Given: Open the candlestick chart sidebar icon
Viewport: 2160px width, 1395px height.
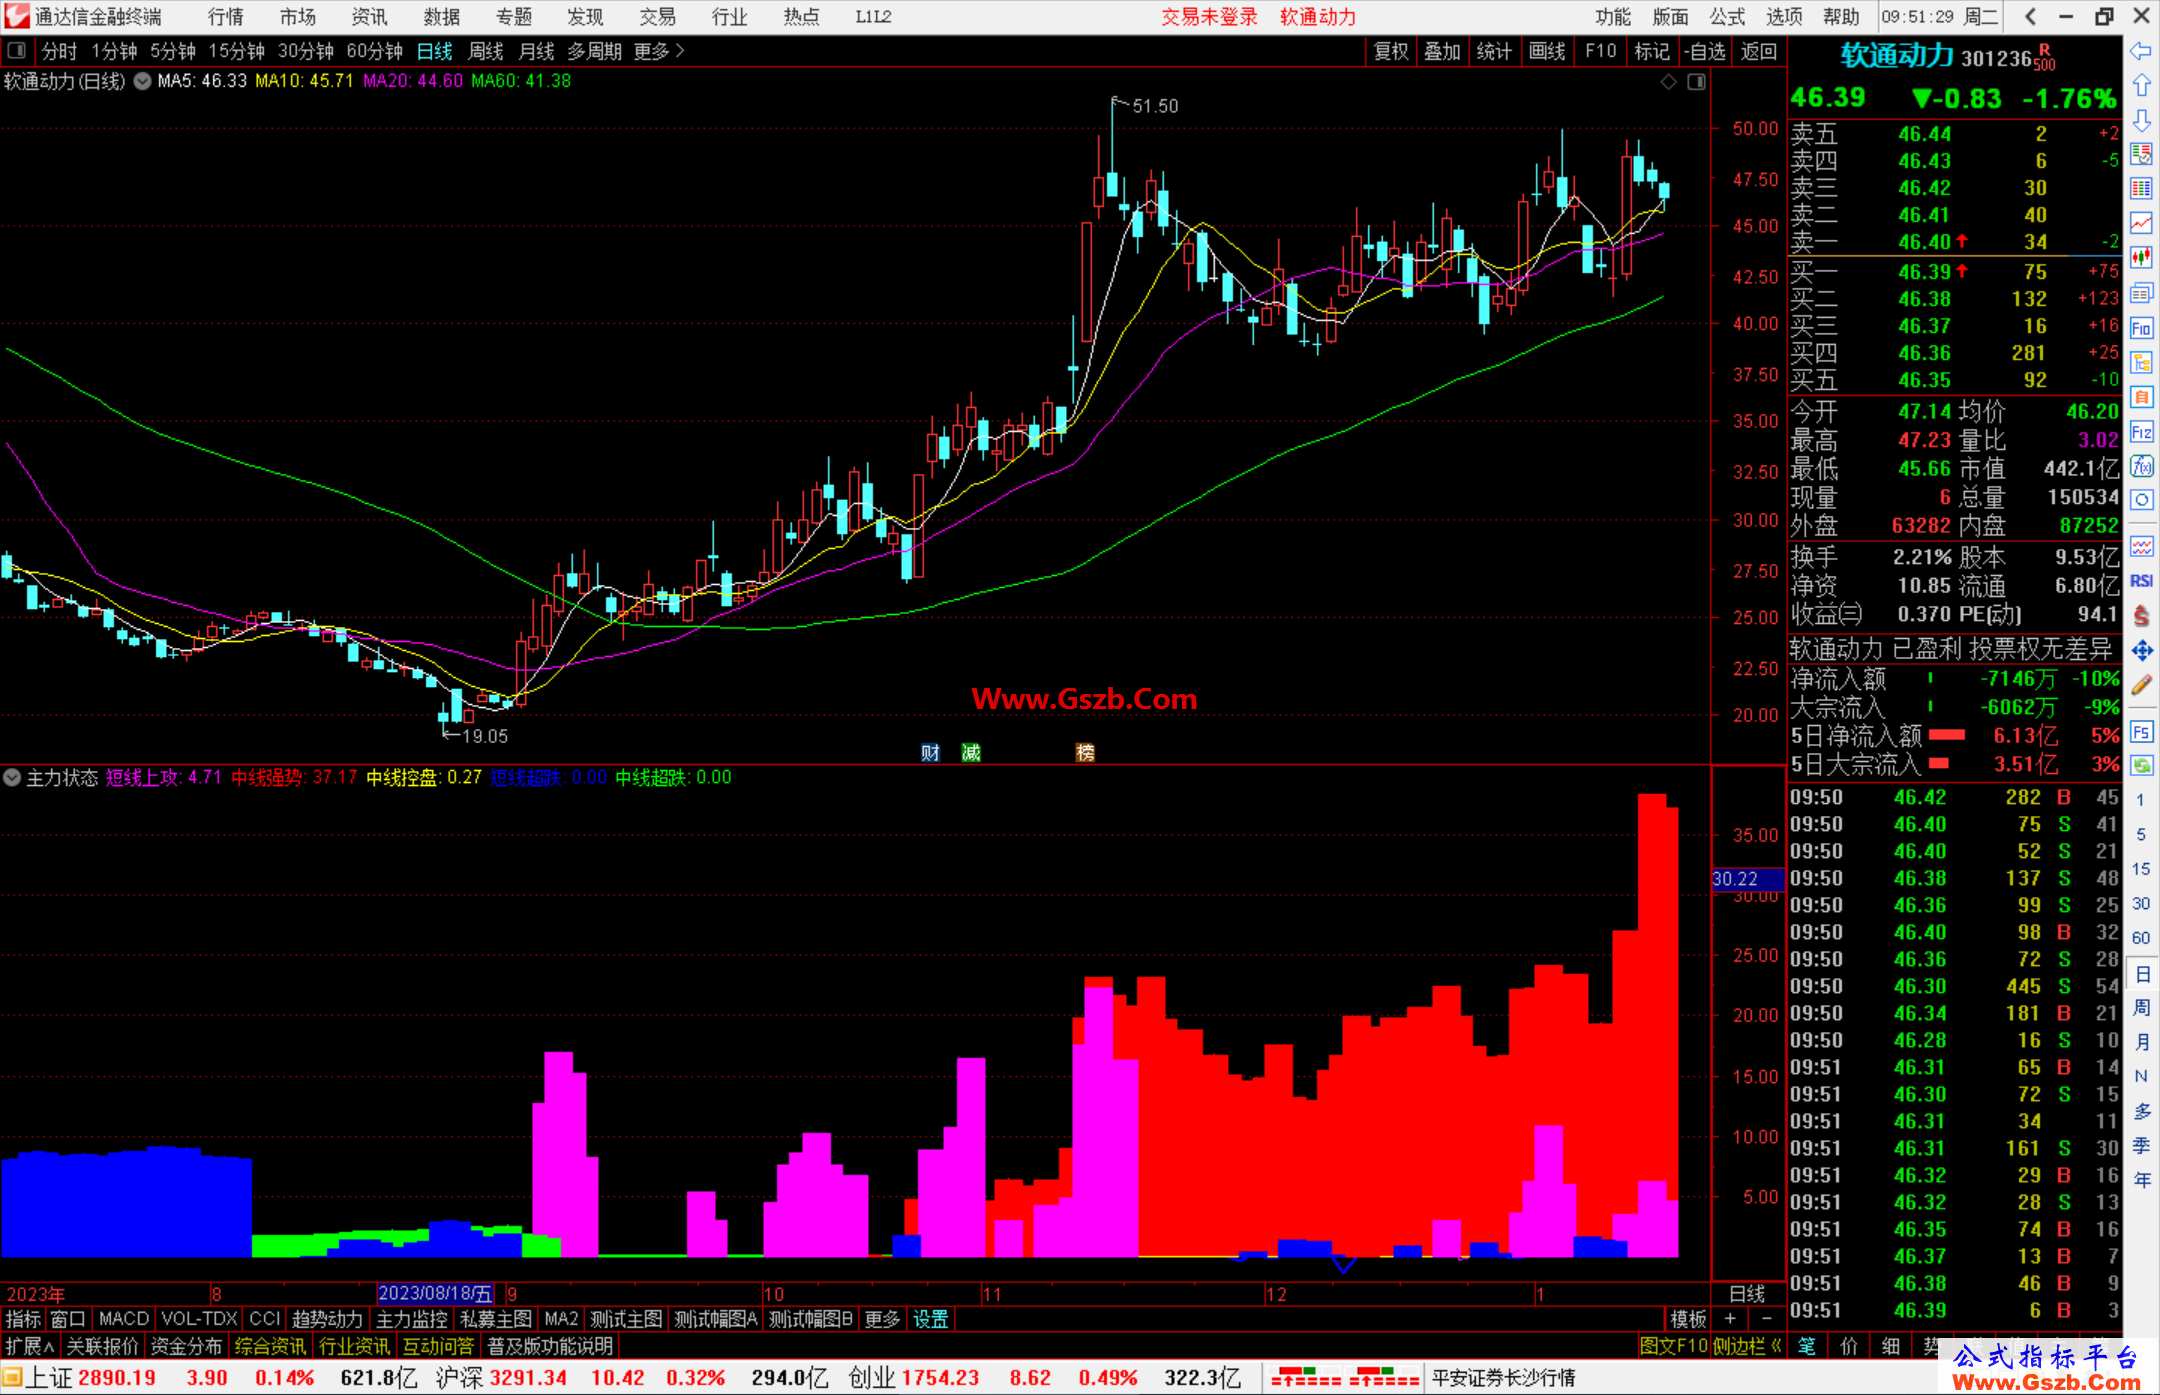Looking at the screenshot, I should pyautogui.click(x=2141, y=257).
